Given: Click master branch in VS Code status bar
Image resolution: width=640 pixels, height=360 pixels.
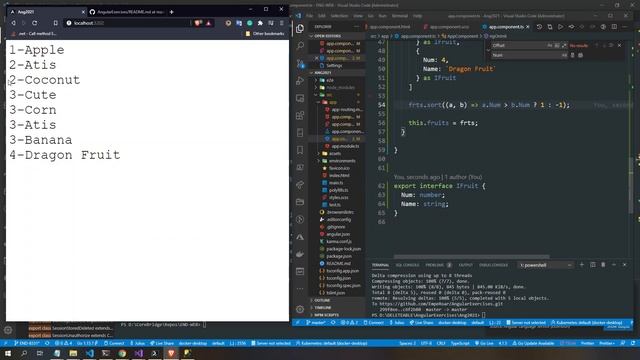Looking at the screenshot, I should (x=316, y=323).
